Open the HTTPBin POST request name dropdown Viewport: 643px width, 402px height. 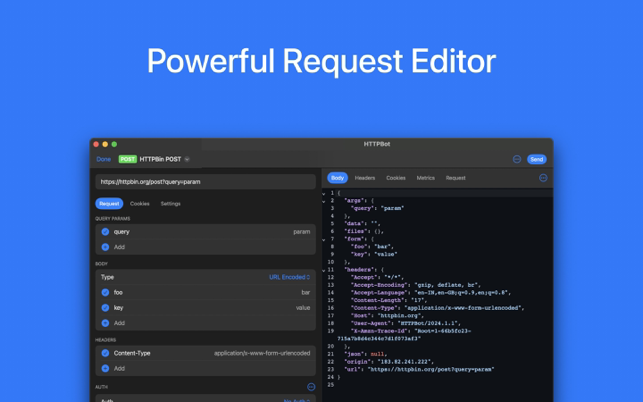pos(187,159)
